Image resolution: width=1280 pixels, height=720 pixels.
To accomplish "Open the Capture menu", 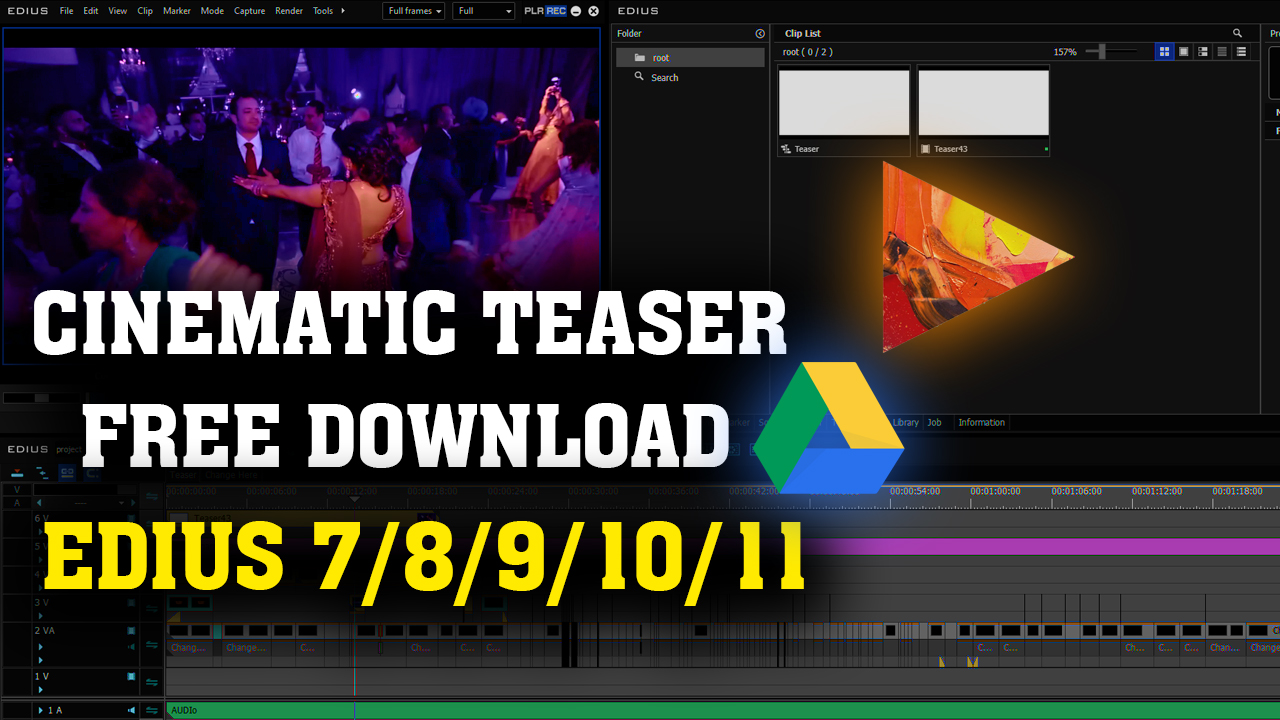I will coord(250,11).
